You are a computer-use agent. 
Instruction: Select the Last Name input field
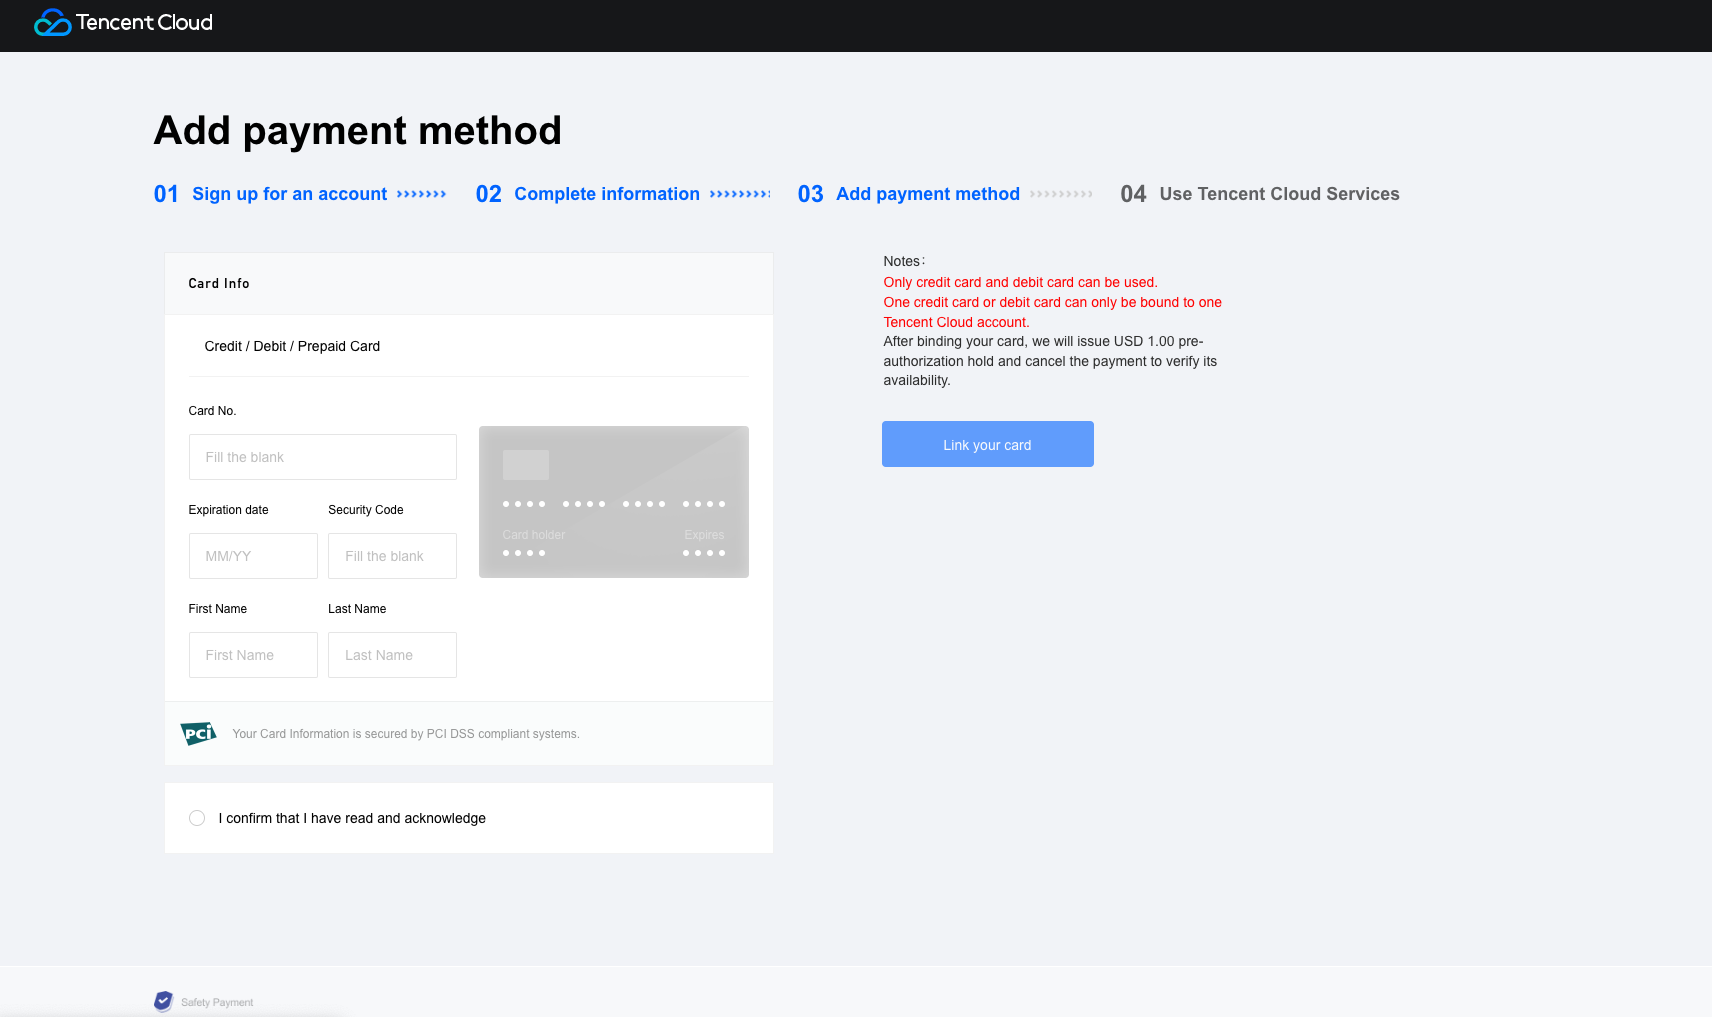point(392,655)
